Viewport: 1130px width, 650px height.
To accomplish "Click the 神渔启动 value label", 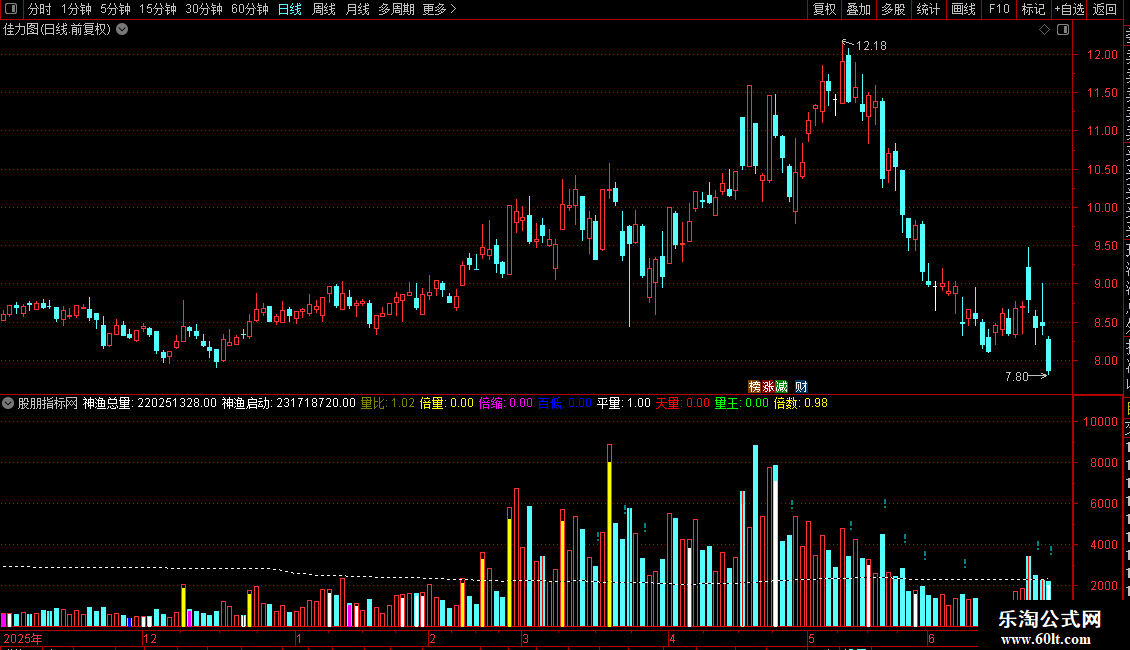I will click(x=288, y=404).
